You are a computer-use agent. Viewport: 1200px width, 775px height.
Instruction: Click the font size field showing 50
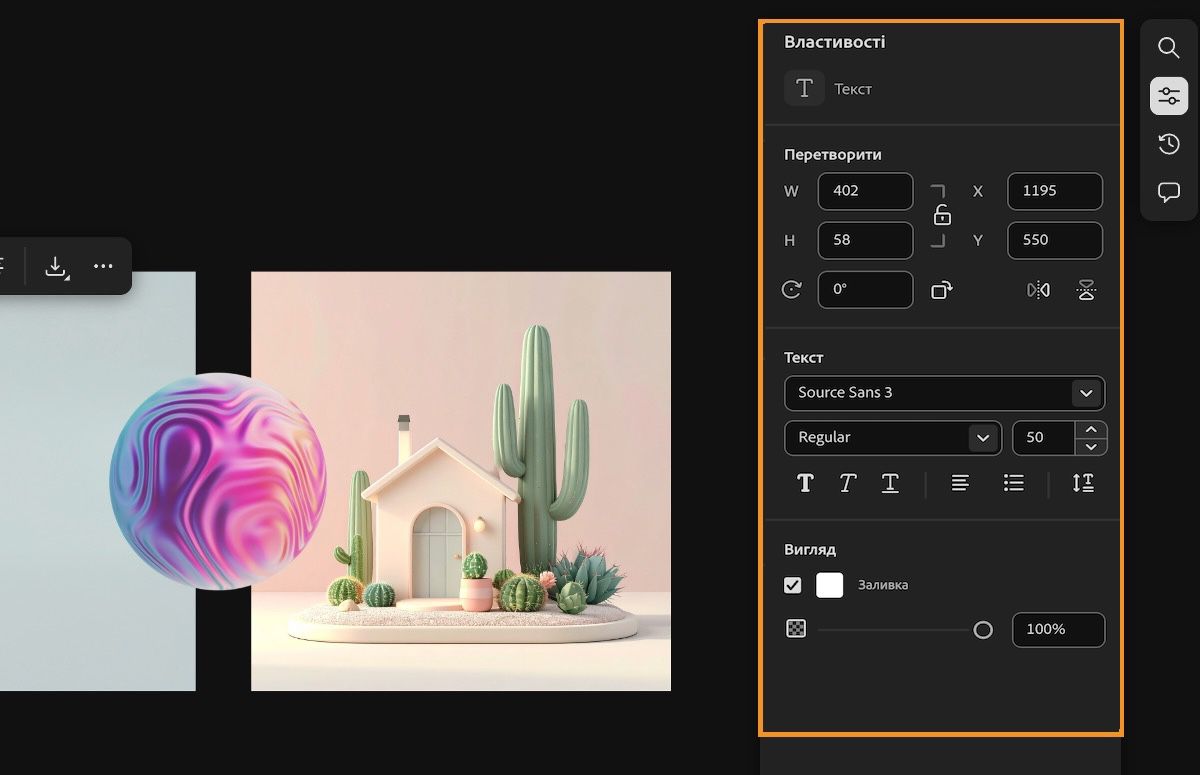[x=1045, y=437]
